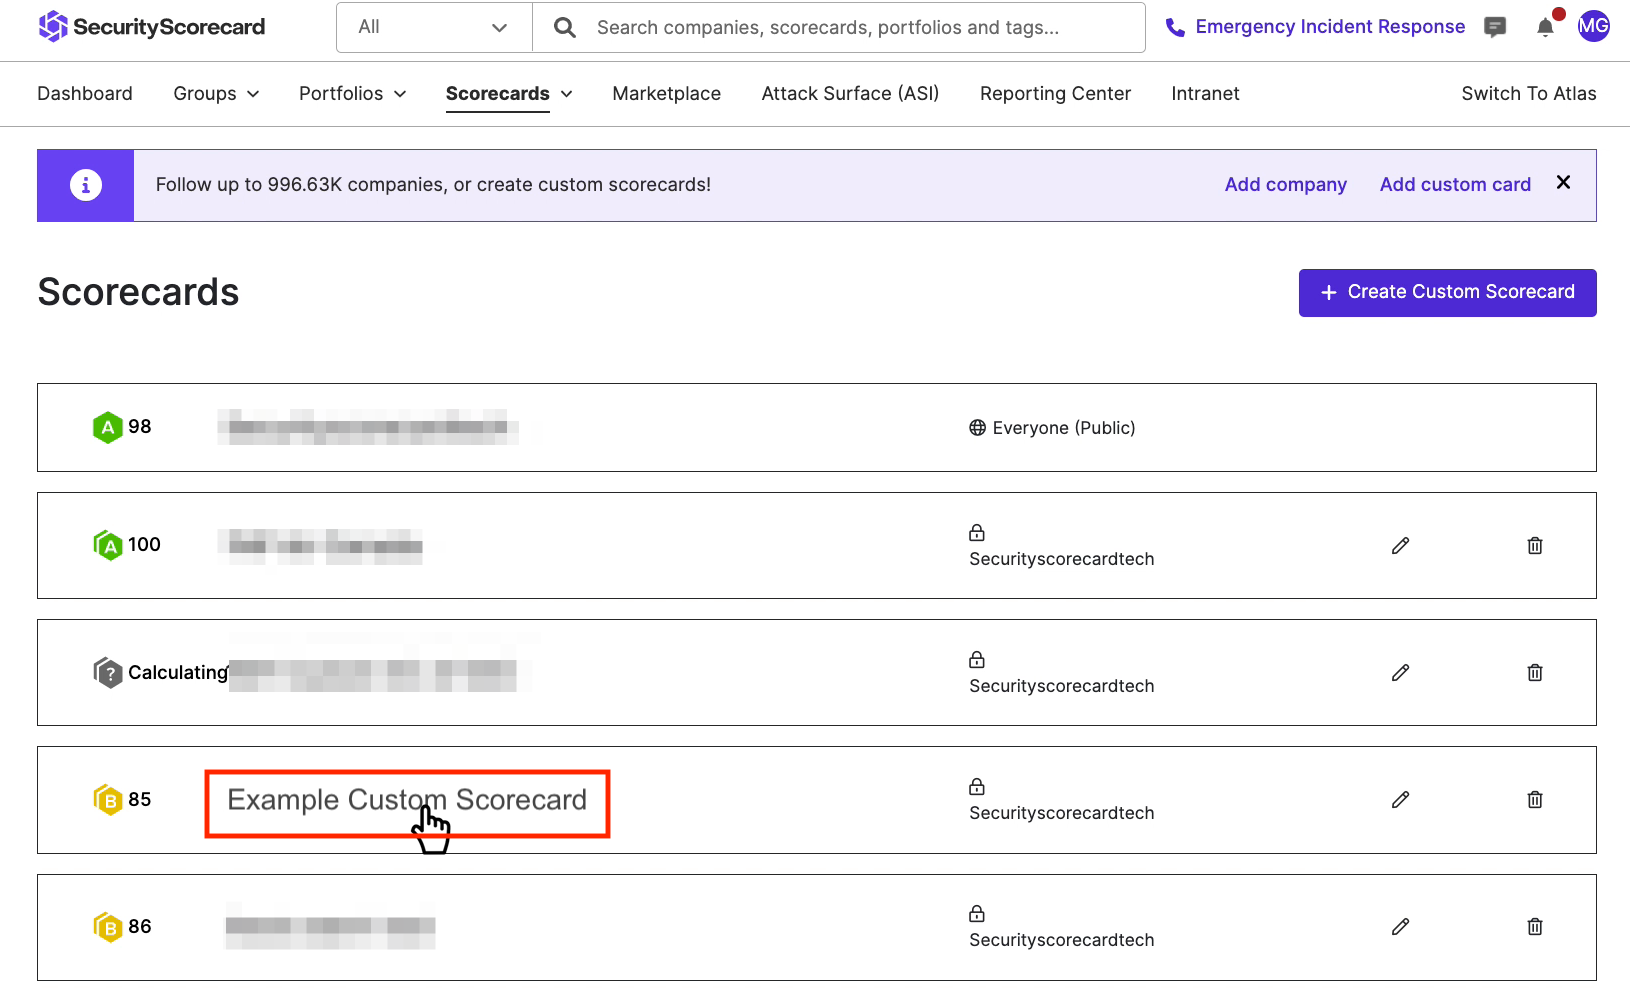Screen dimensions: 1630x998
Task: Delete the Calculating scorecard
Action: (x=1535, y=672)
